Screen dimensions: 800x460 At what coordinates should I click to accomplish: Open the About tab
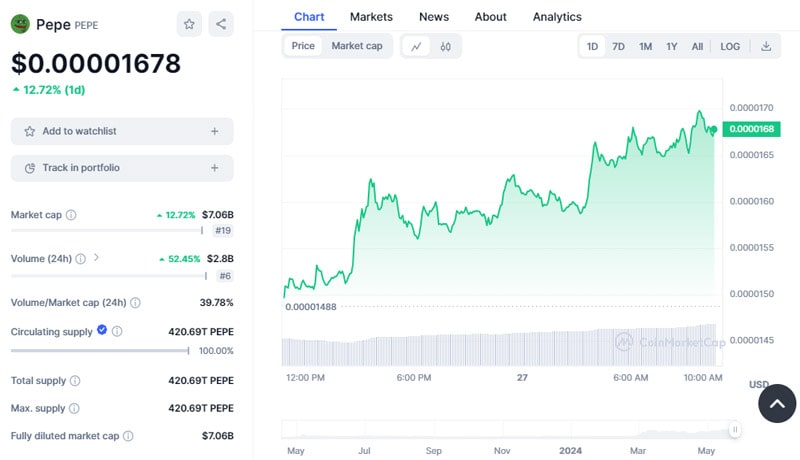click(x=490, y=17)
